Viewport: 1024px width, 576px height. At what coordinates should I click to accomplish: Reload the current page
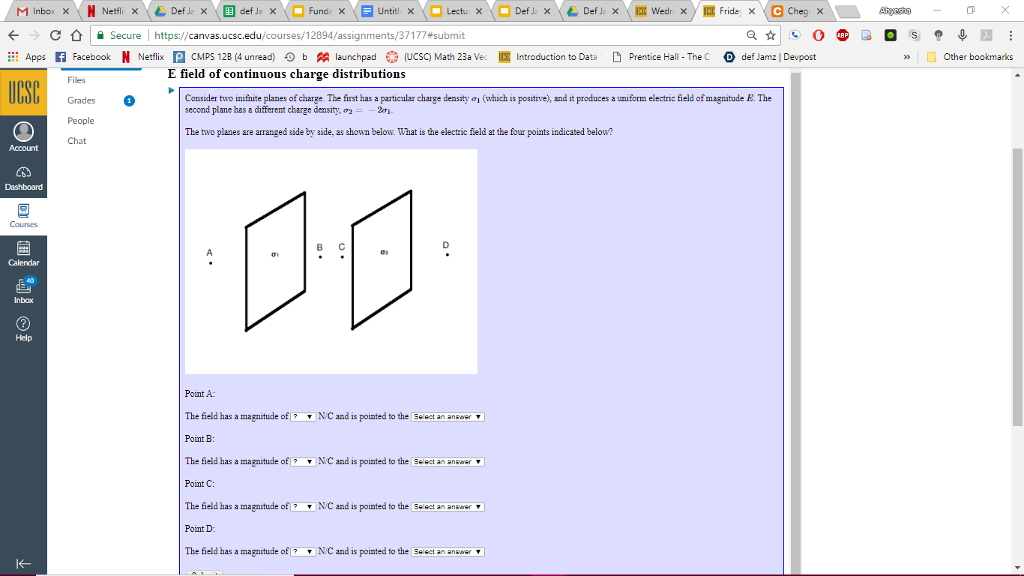point(56,35)
